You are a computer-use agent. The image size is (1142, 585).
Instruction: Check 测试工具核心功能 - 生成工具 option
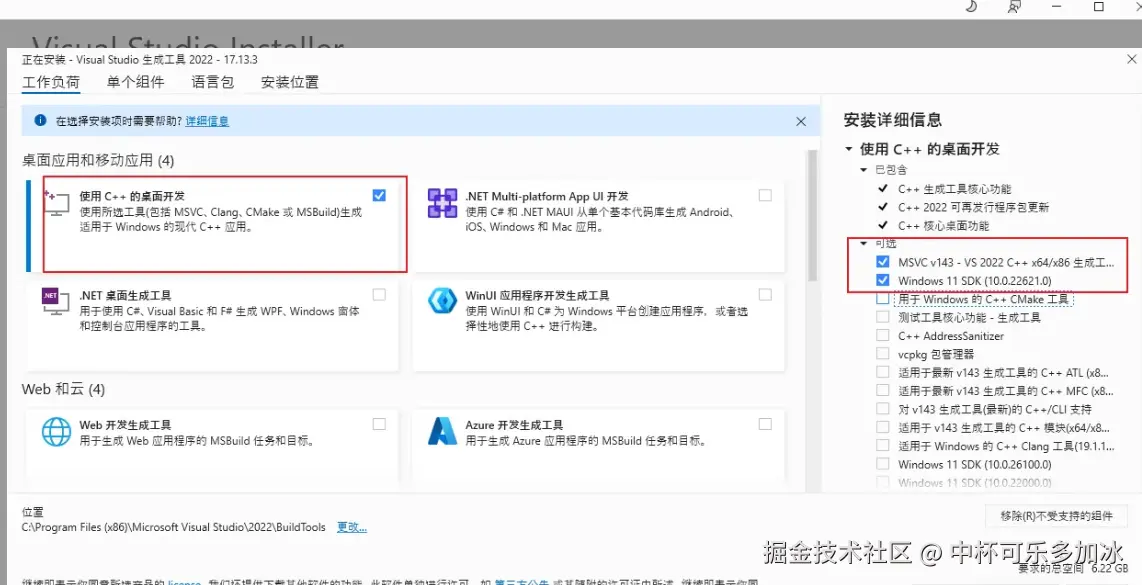[x=883, y=317]
